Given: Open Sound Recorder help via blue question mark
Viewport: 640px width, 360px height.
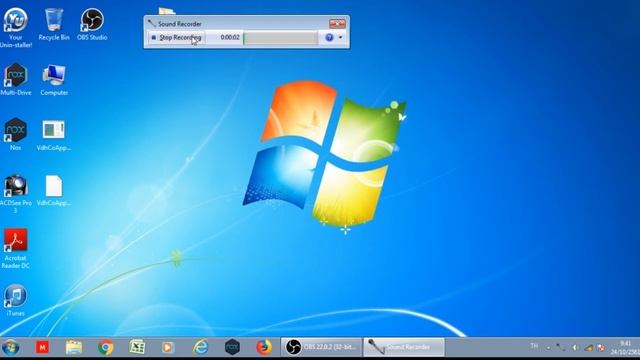Looking at the screenshot, I should coord(329,38).
